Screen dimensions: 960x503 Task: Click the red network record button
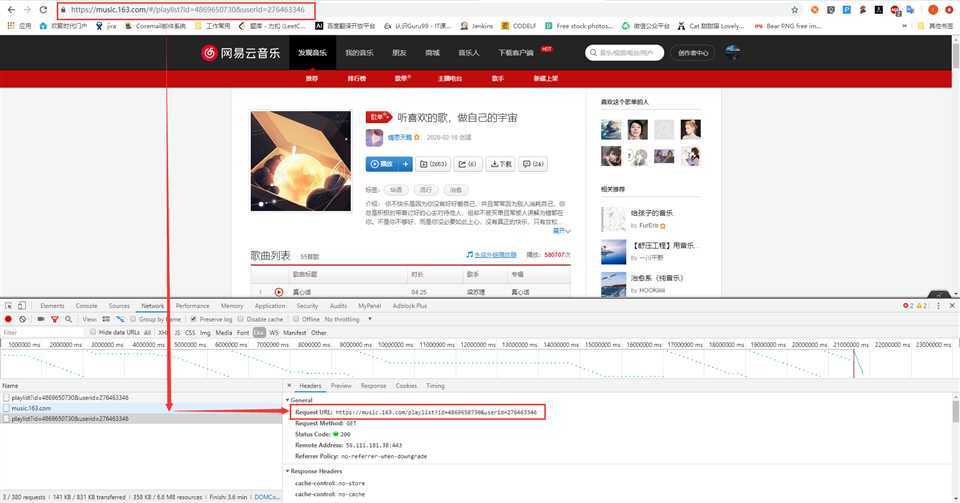coord(9,319)
